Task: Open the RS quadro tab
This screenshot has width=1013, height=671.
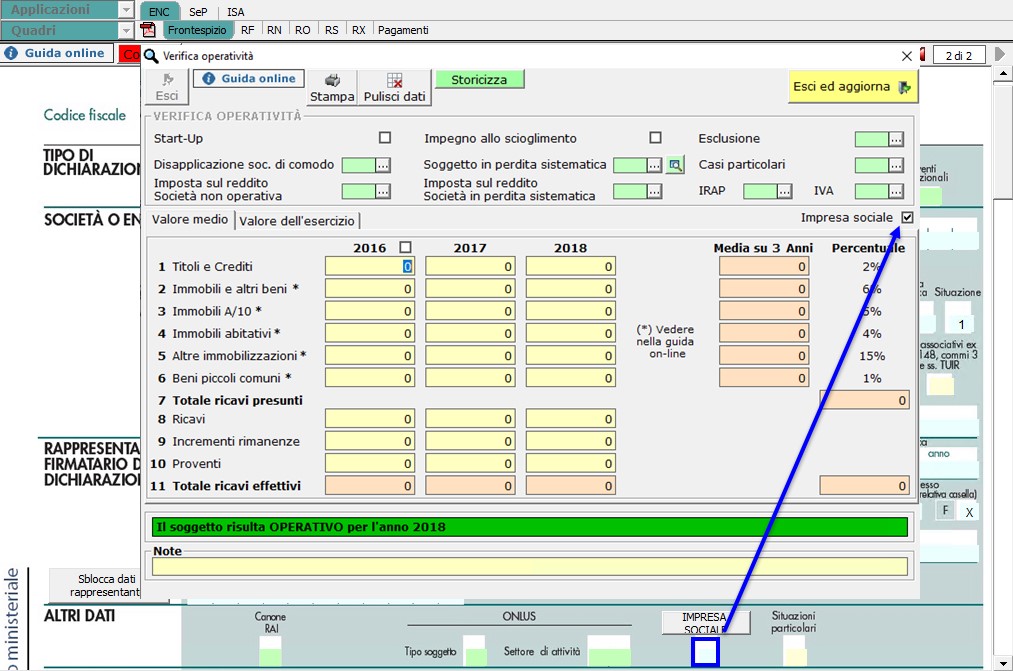Action: pos(331,30)
